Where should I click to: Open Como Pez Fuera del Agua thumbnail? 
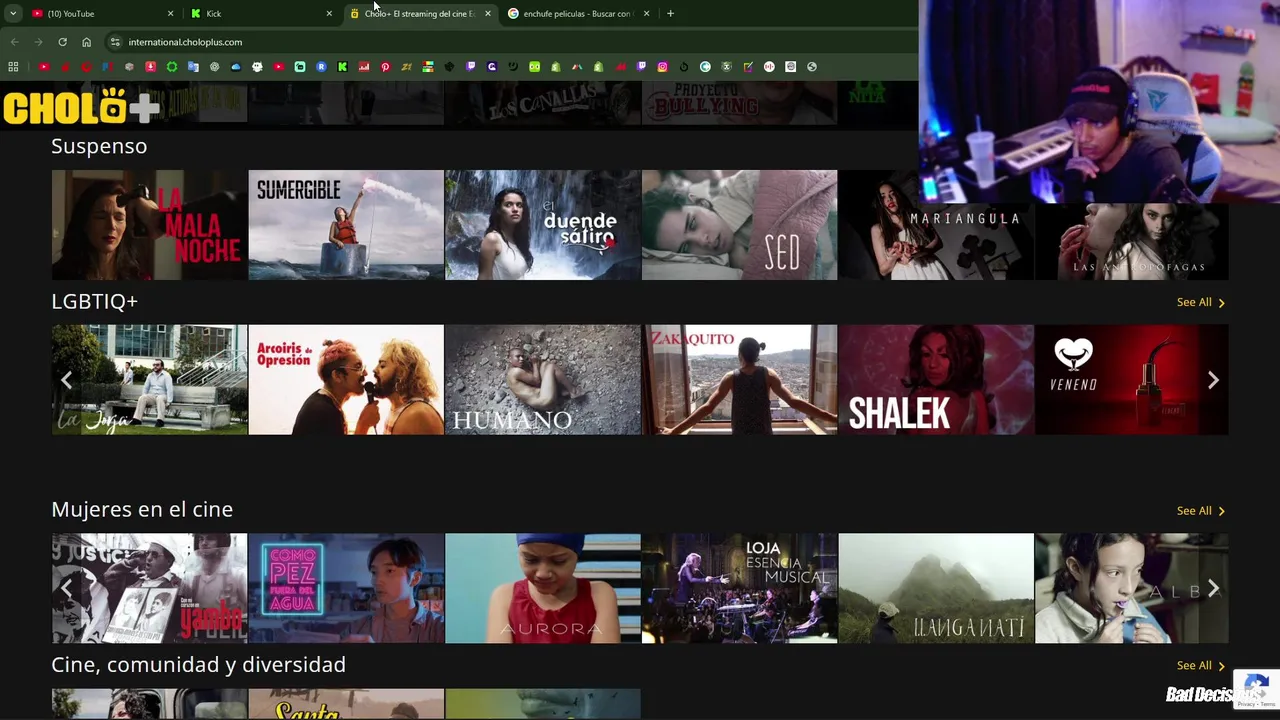pyautogui.click(x=346, y=589)
